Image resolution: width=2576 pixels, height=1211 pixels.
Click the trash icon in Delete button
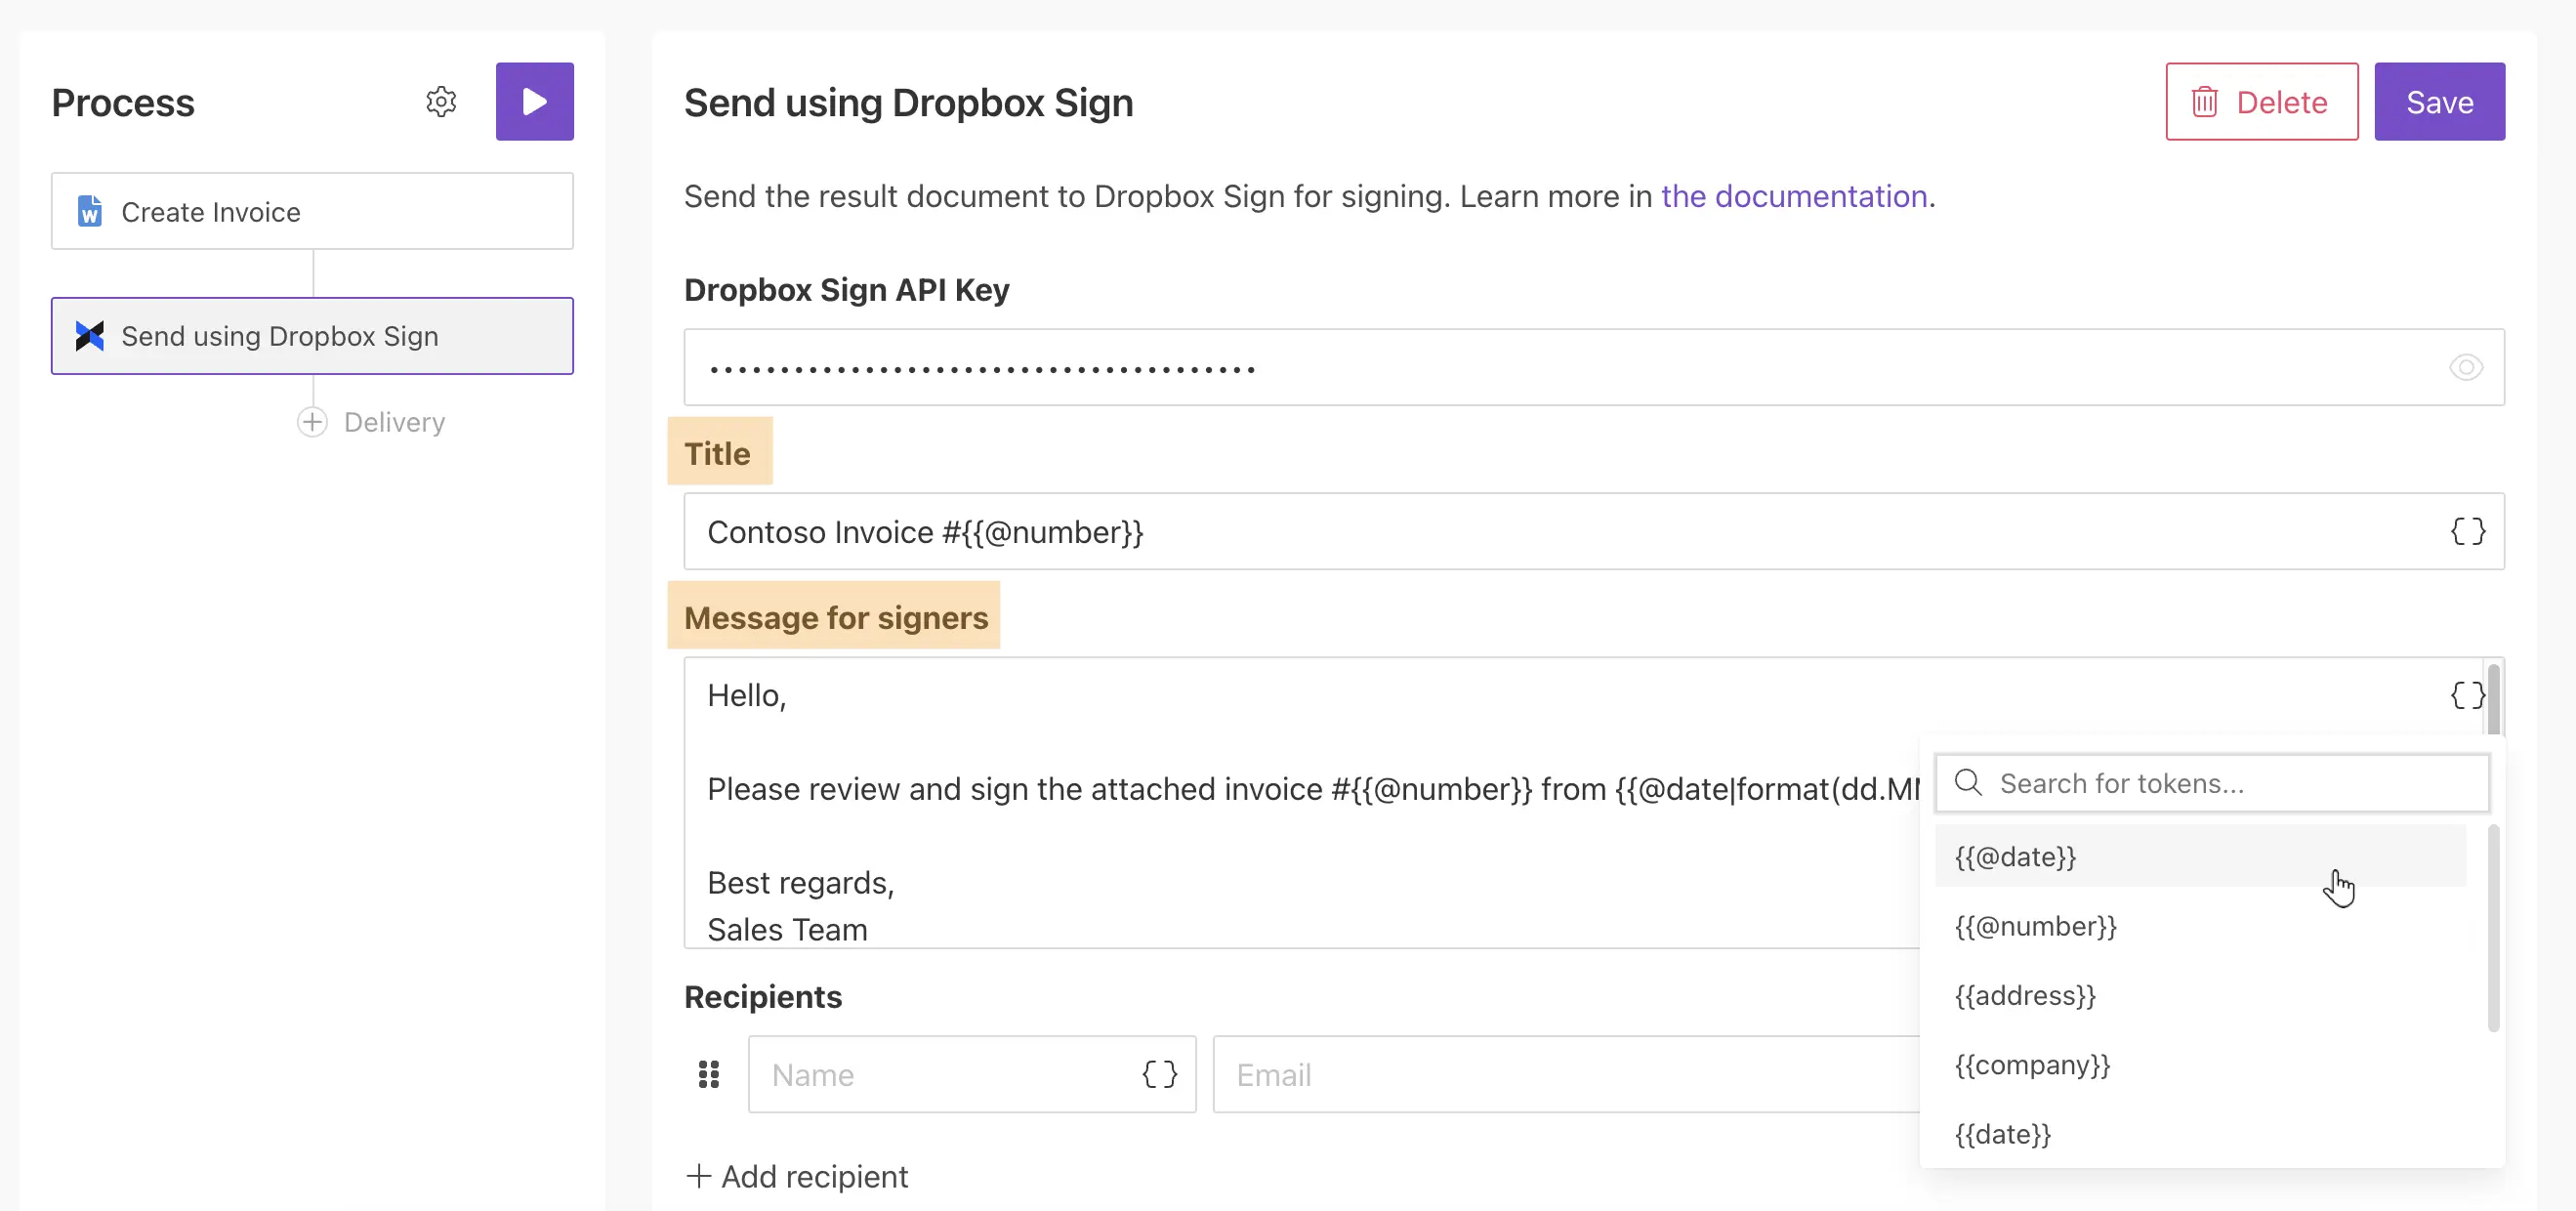(x=2205, y=102)
